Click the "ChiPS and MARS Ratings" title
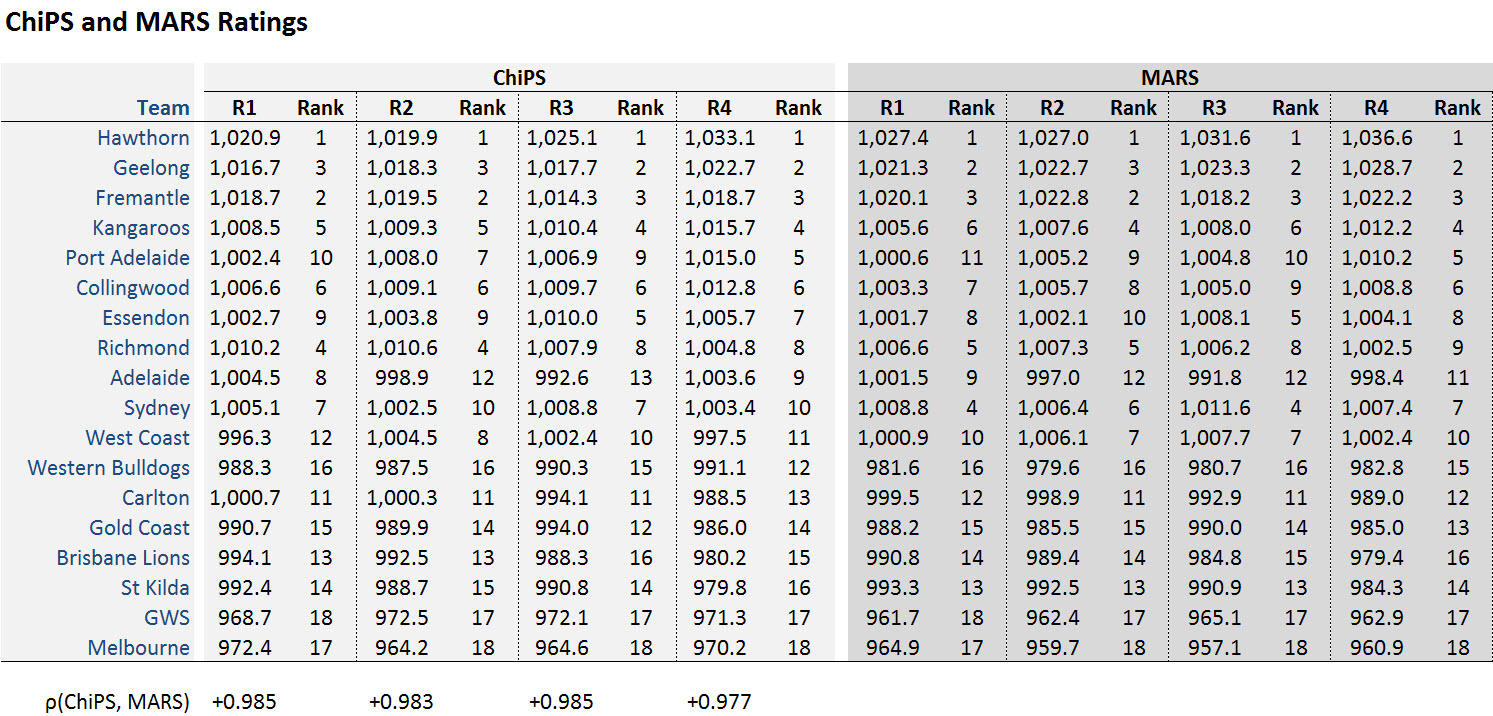Screen dimensions: 1493x716 (156, 22)
